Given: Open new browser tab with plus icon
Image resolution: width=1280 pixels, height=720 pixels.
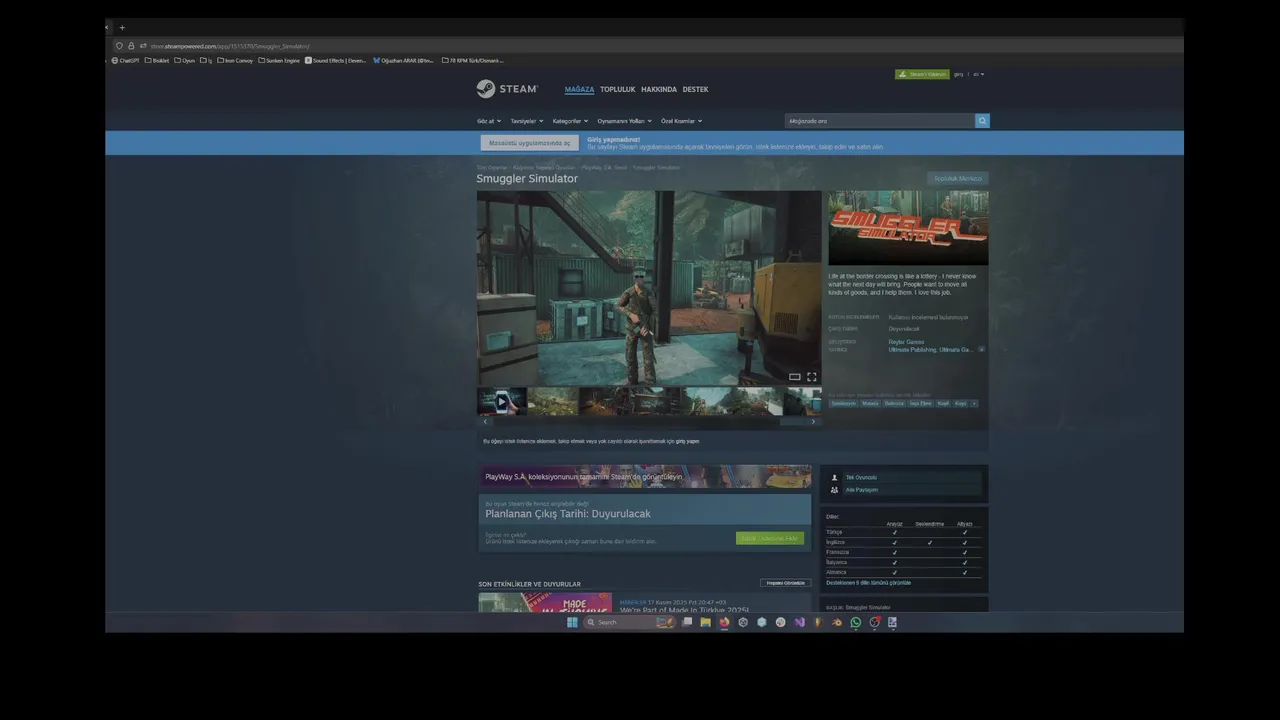Looking at the screenshot, I should tap(122, 27).
